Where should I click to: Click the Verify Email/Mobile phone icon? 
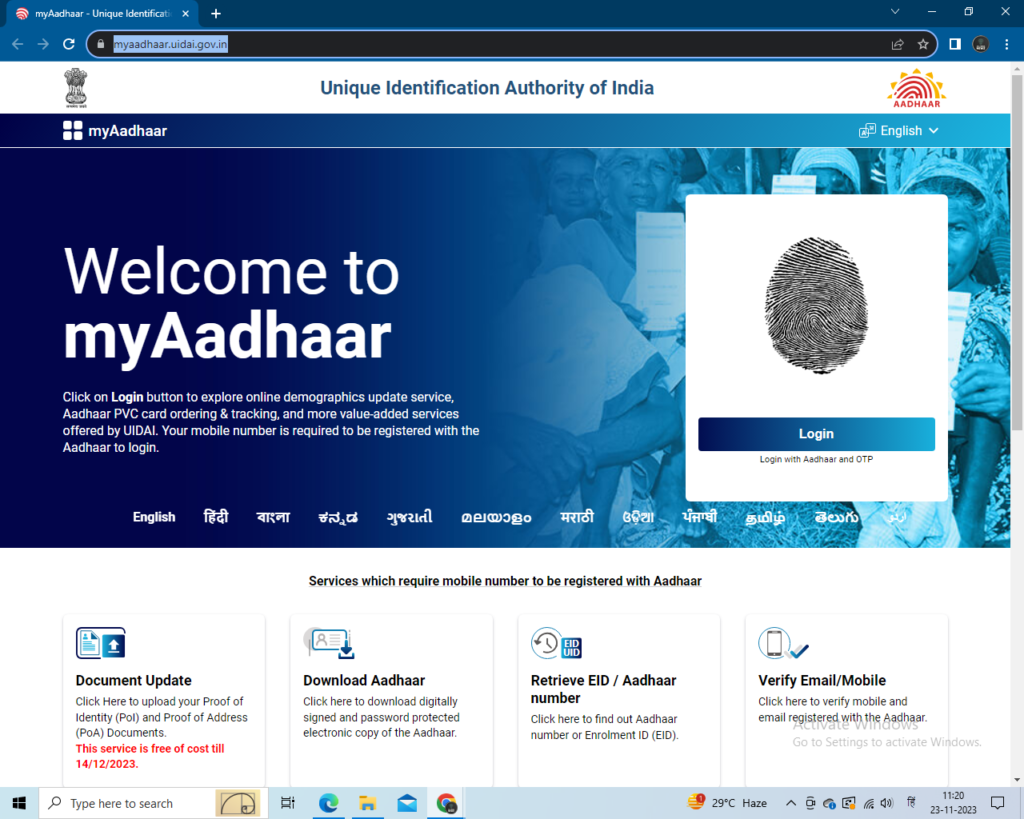click(x=783, y=643)
